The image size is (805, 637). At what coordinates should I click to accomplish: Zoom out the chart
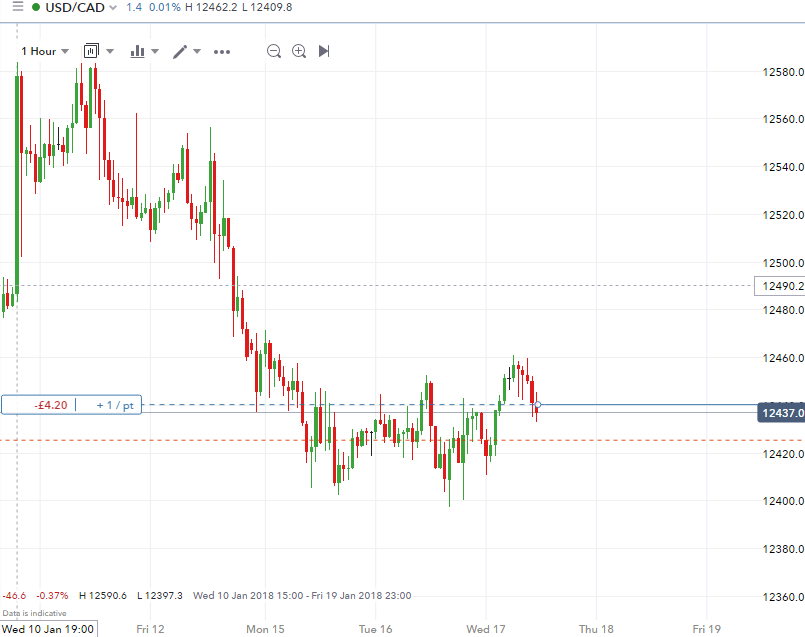tap(274, 51)
